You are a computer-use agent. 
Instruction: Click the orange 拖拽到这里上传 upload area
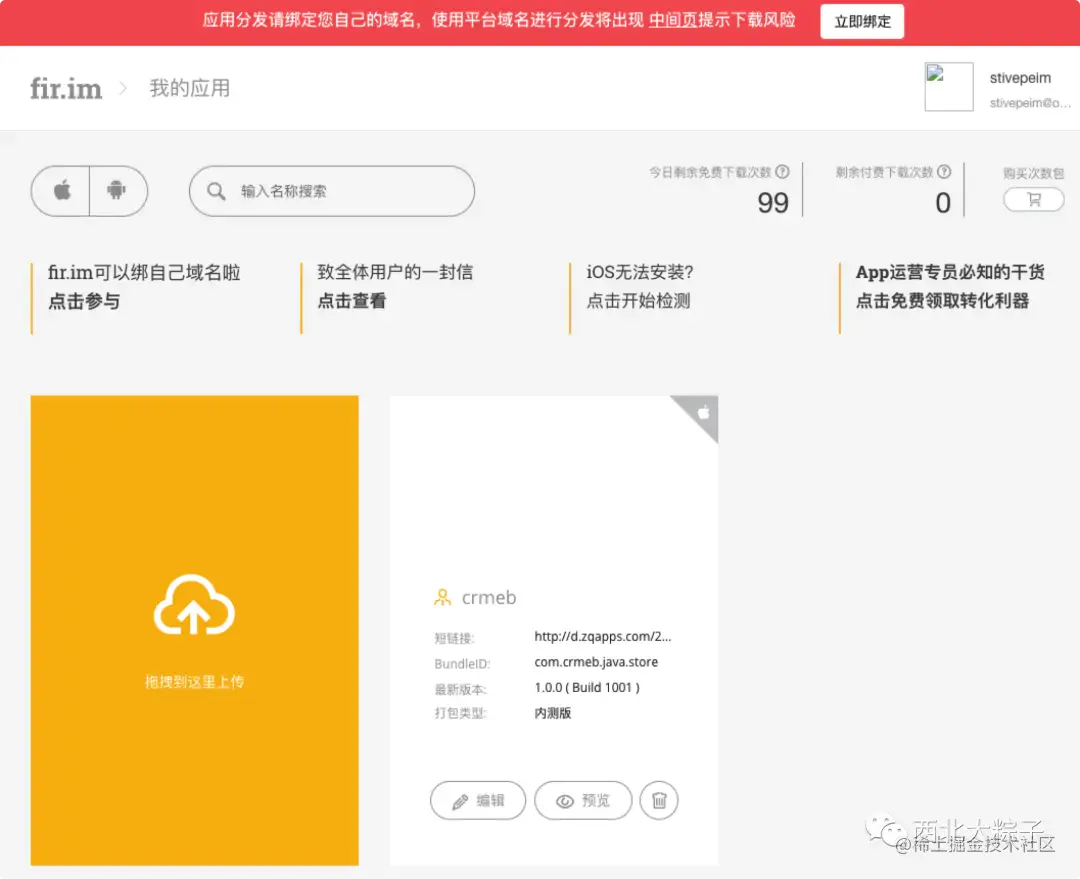pyautogui.click(x=194, y=630)
